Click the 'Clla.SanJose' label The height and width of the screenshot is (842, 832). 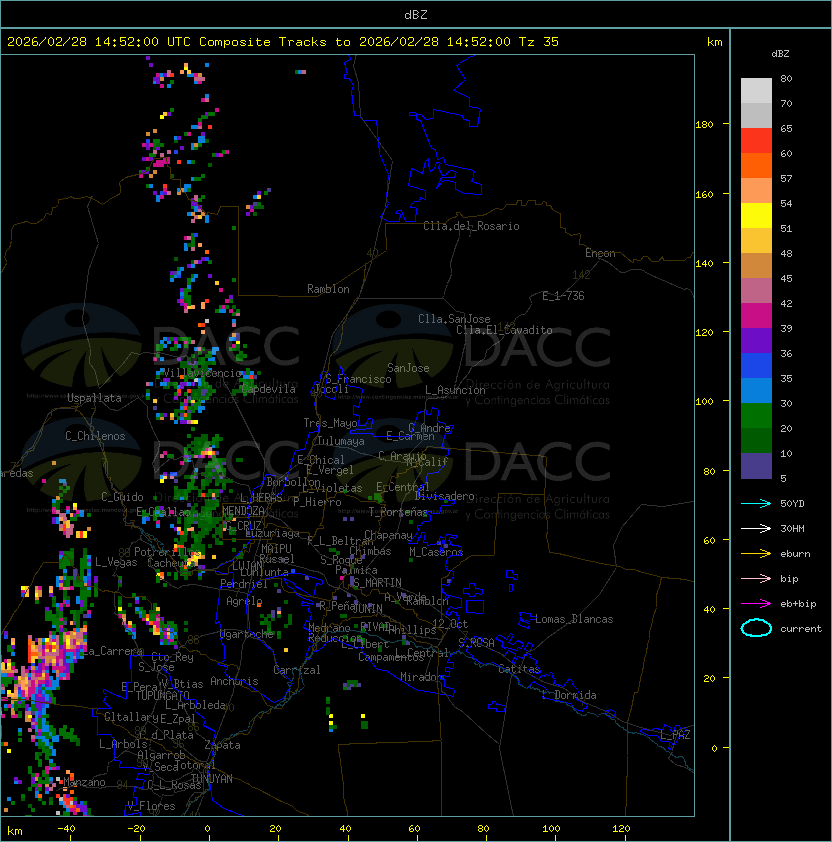(454, 319)
